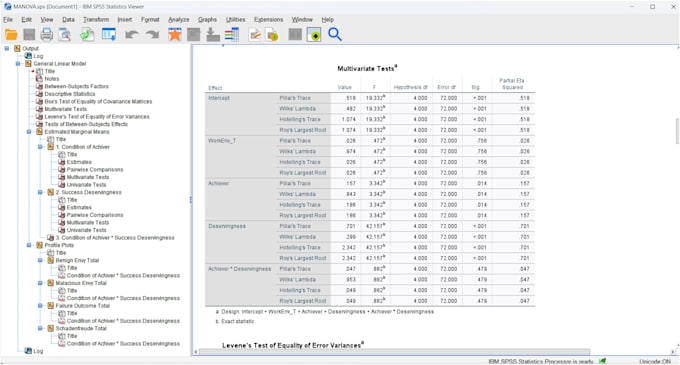Click the Redo arrow icon

coord(152,35)
